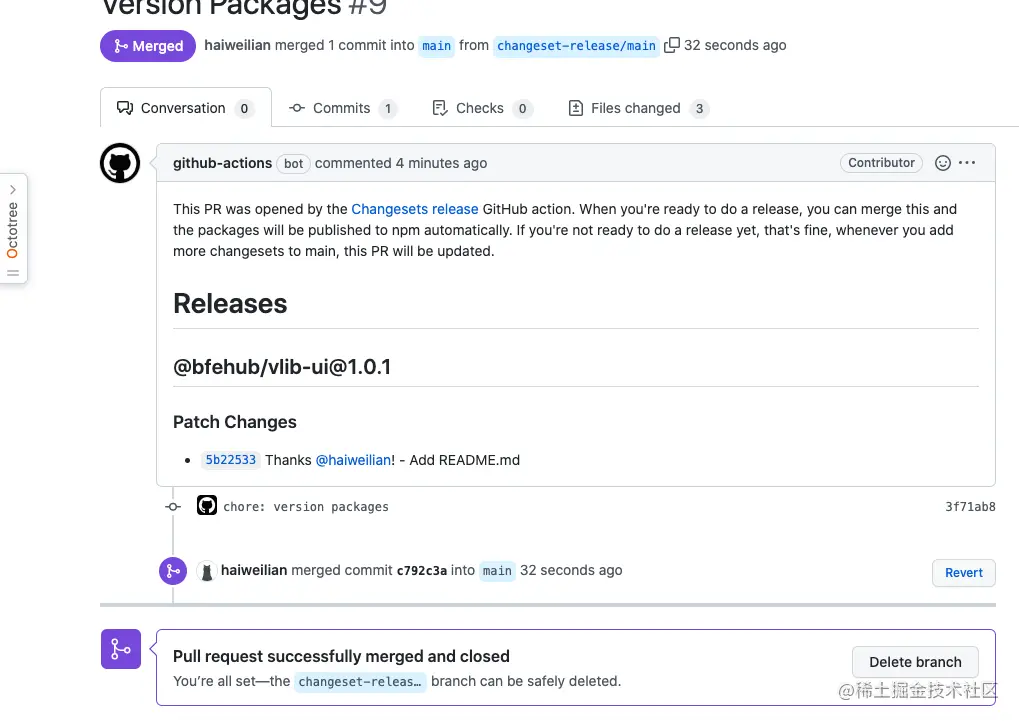
Task: Select the Conversation tab
Action: click(185, 108)
